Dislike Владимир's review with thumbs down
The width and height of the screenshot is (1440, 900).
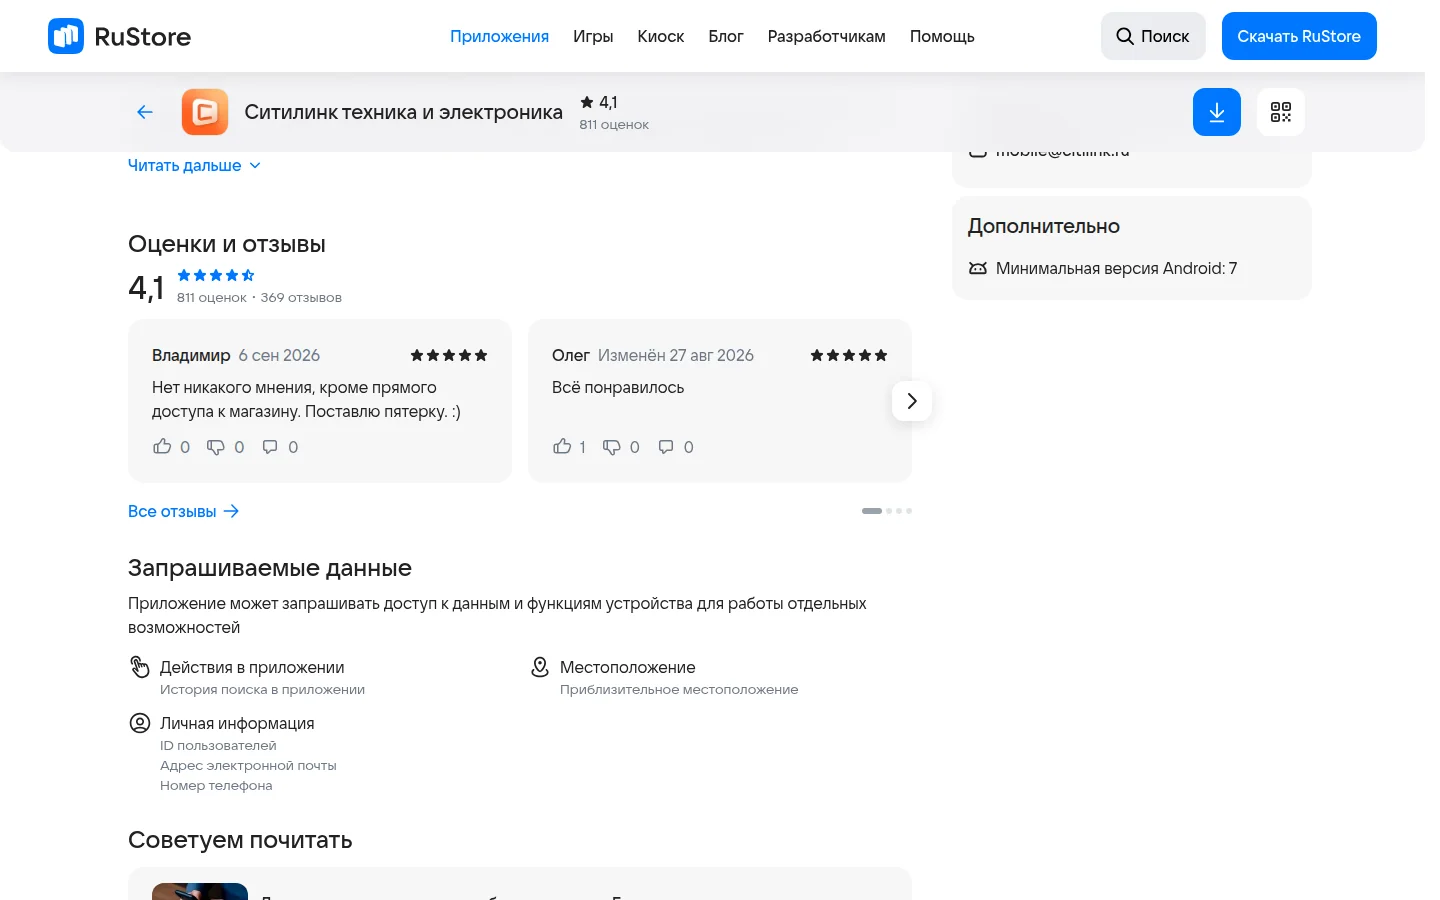[216, 447]
